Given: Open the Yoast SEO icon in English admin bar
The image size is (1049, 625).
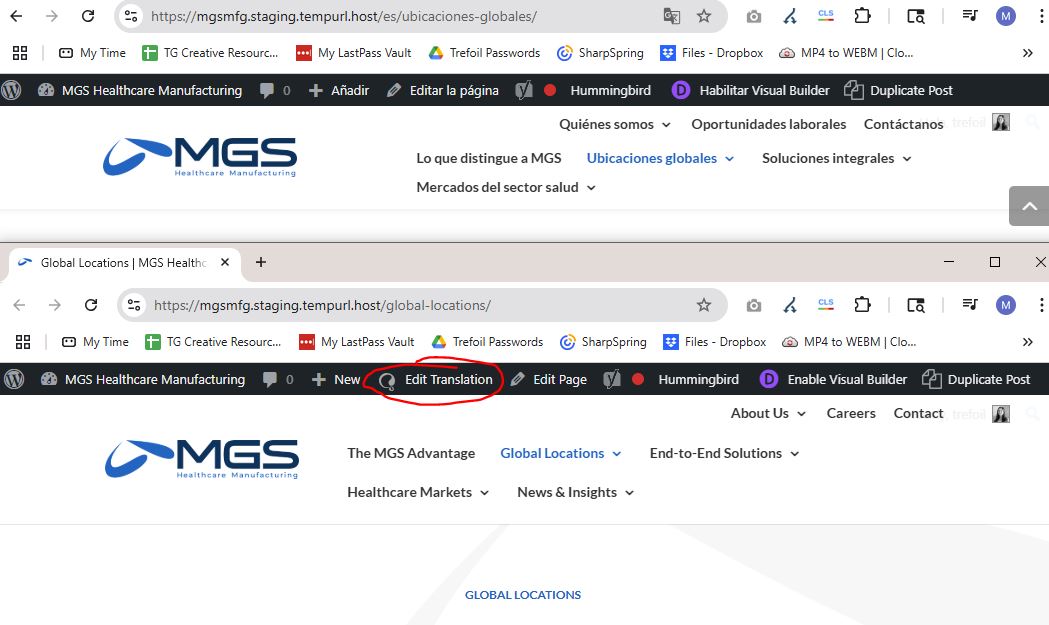Looking at the screenshot, I should [x=612, y=379].
